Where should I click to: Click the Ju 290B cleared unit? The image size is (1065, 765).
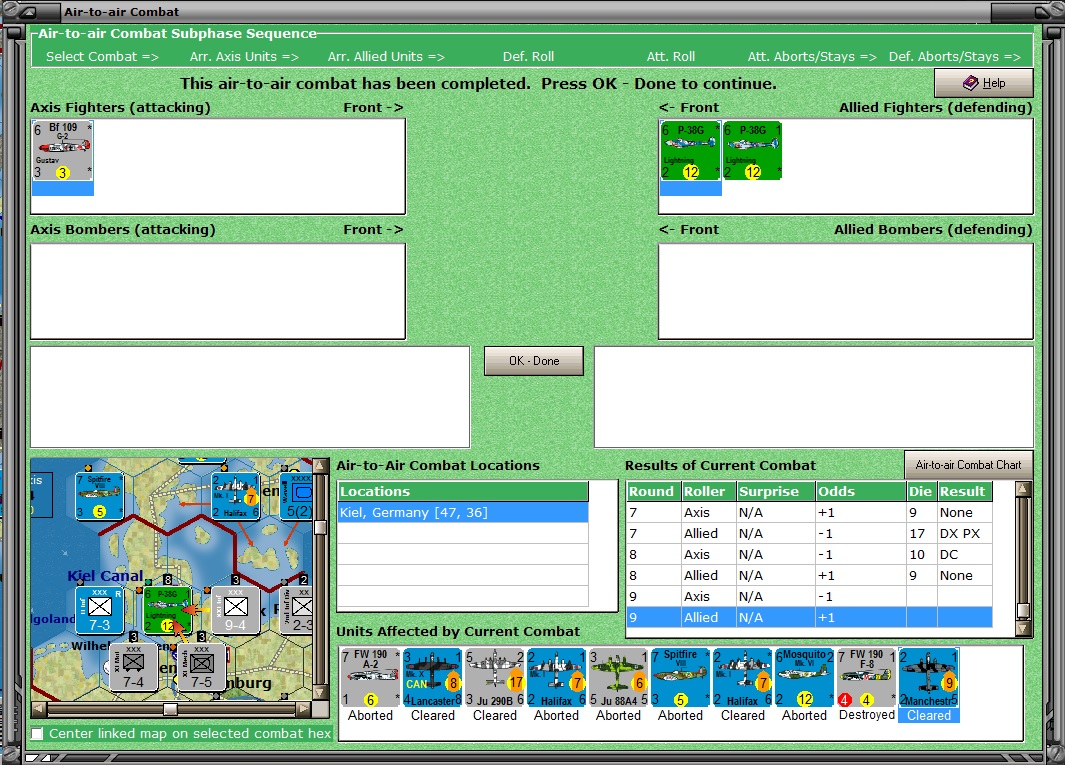pos(494,678)
